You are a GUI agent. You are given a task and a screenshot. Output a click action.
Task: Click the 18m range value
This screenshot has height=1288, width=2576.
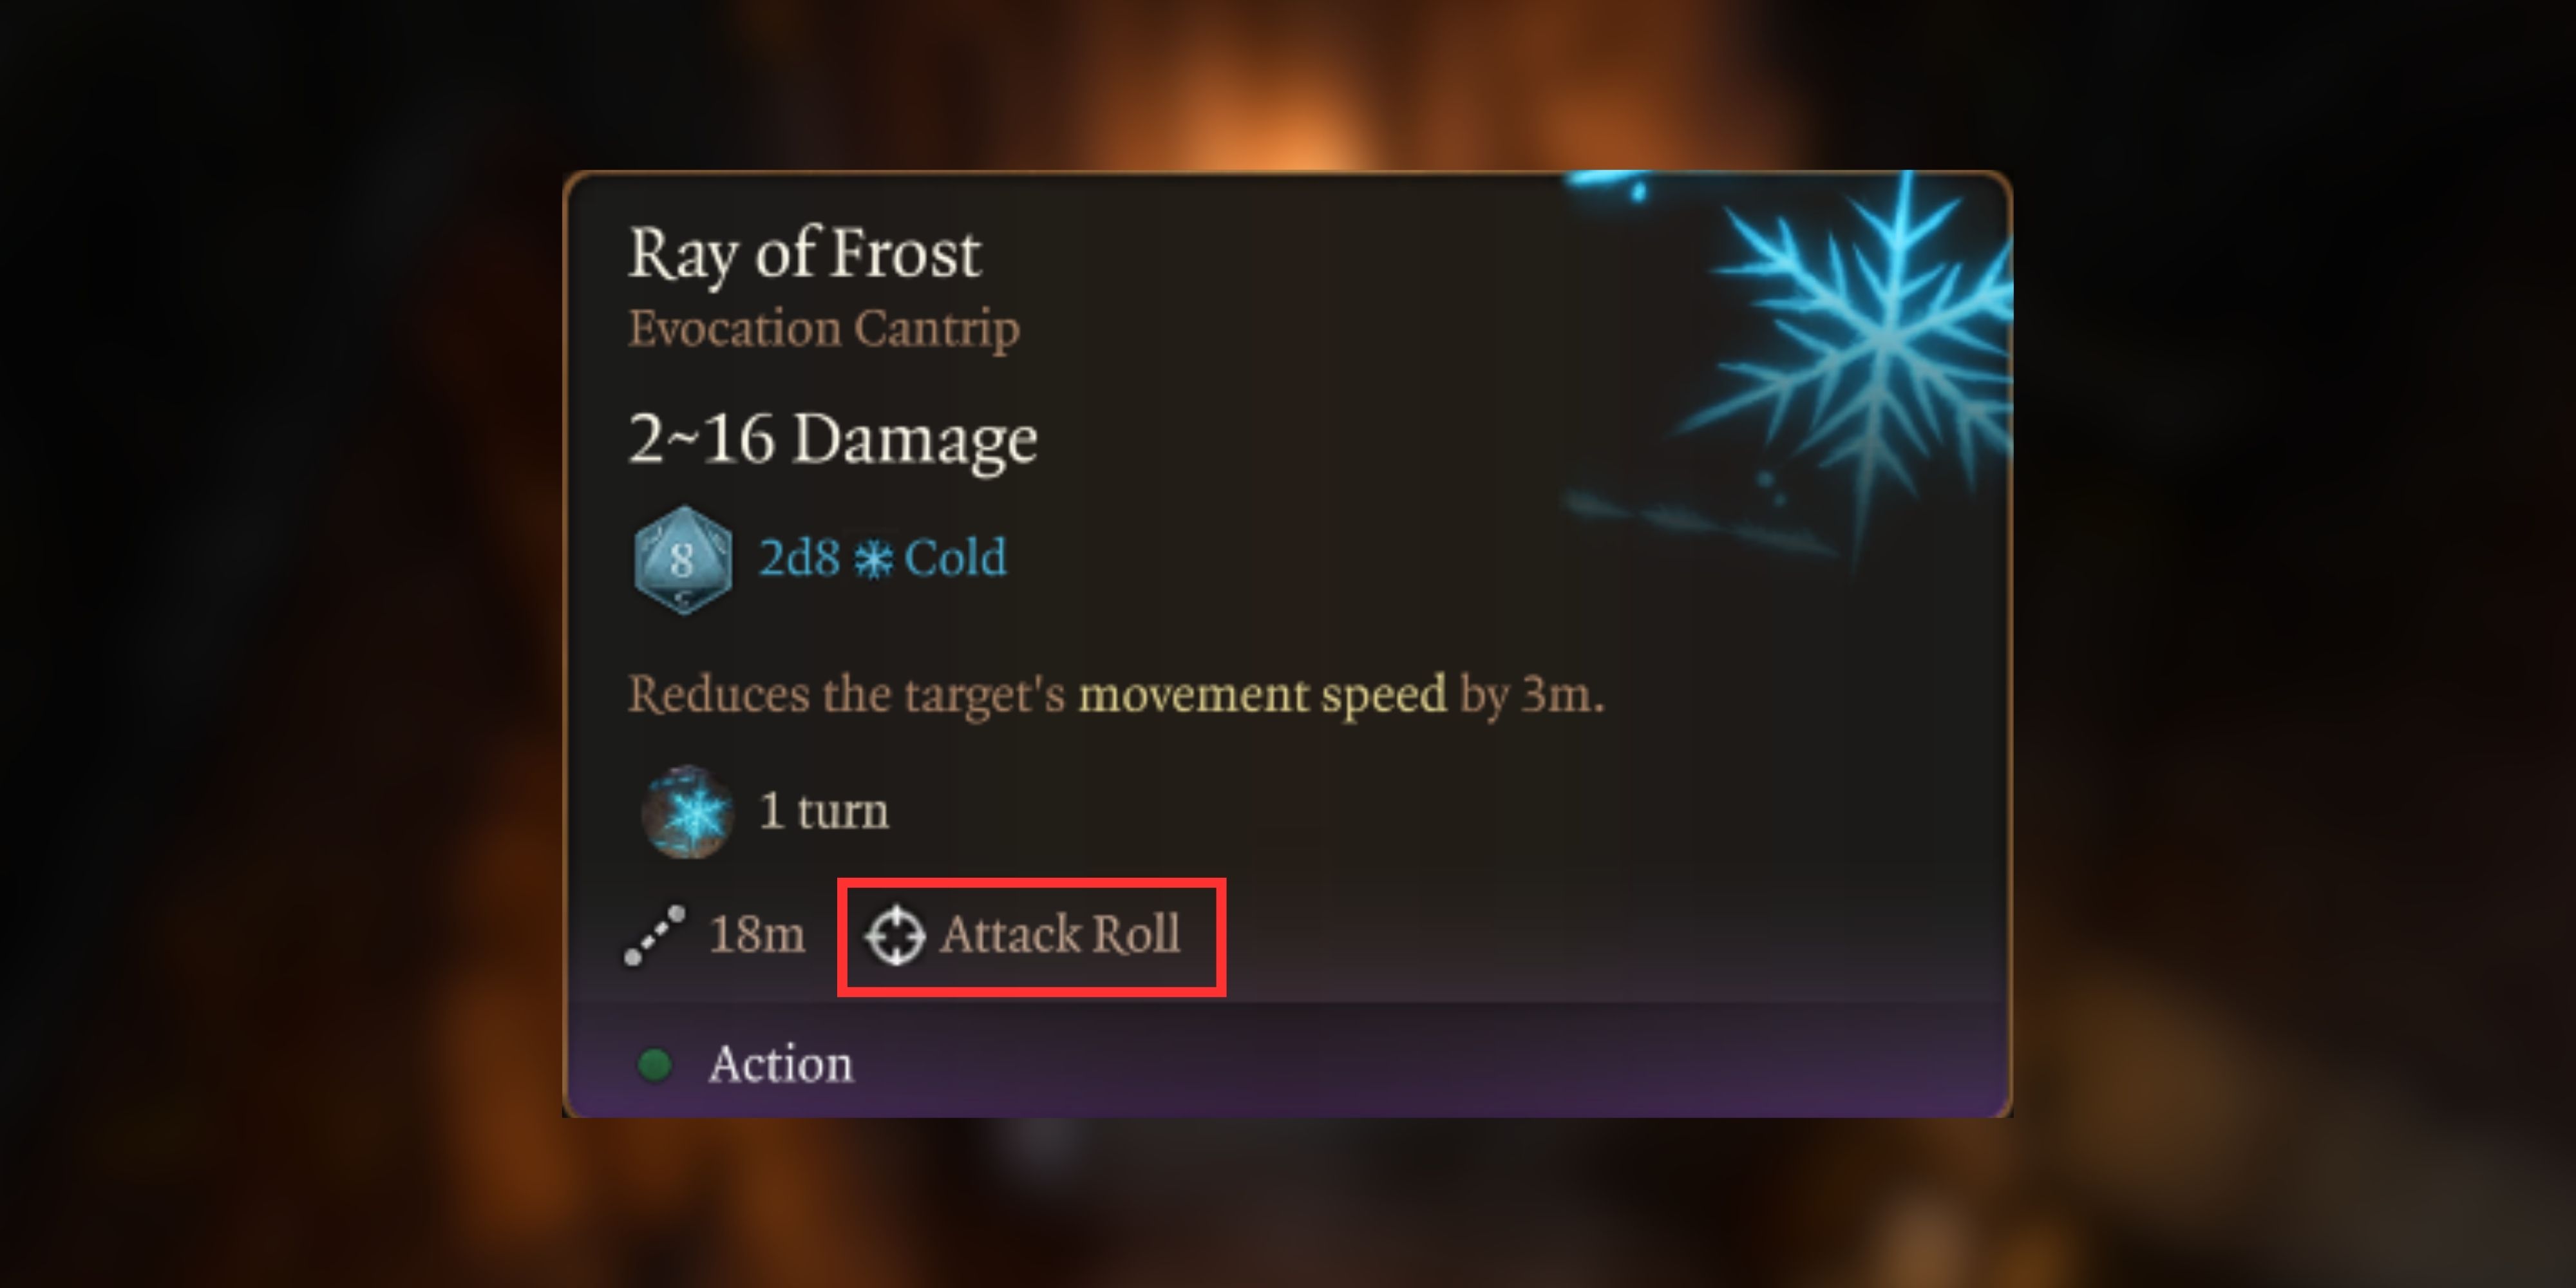(x=756, y=935)
